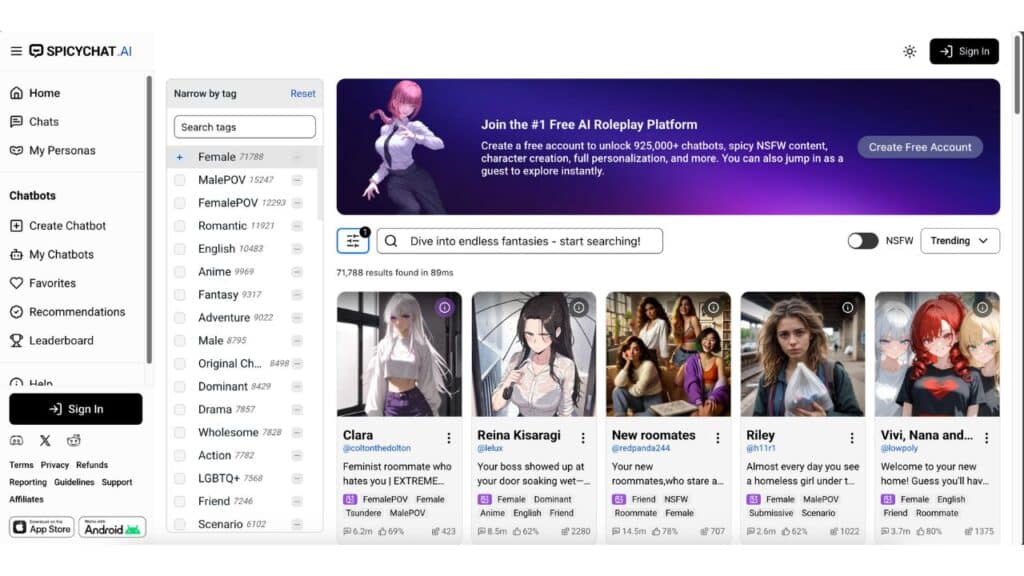Check the Romantic tag checkbox
Screen dimensions: 1024x576
(x=180, y=226)
